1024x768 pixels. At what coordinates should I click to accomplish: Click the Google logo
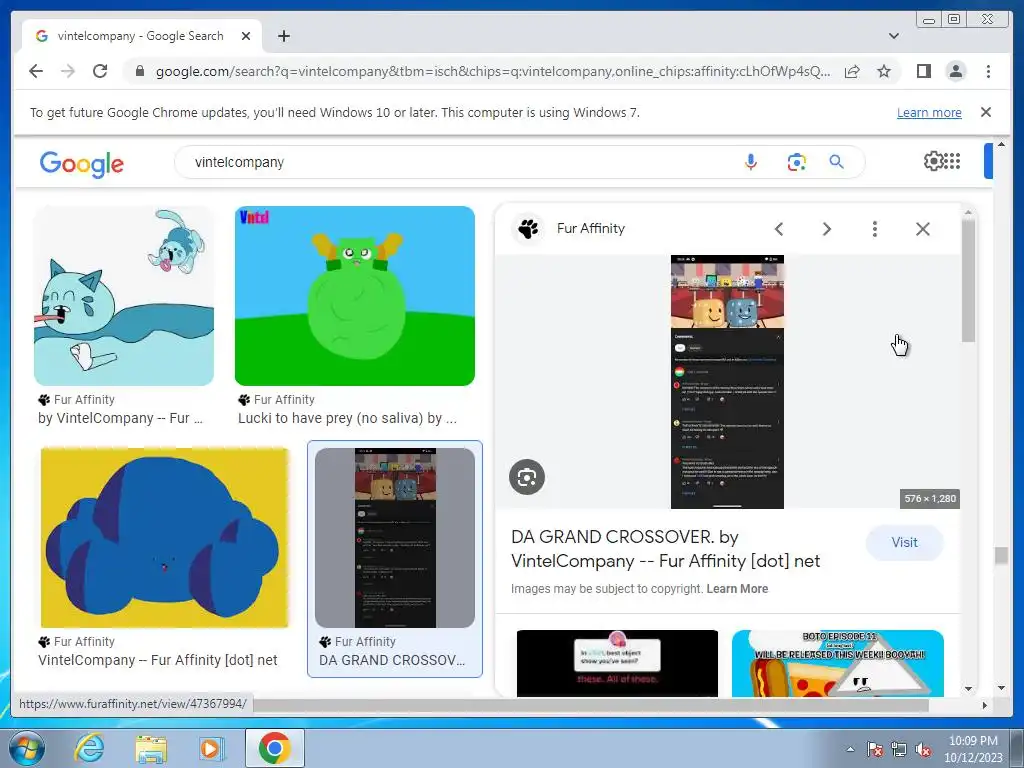pyautogui.click(x=82, y=163)
